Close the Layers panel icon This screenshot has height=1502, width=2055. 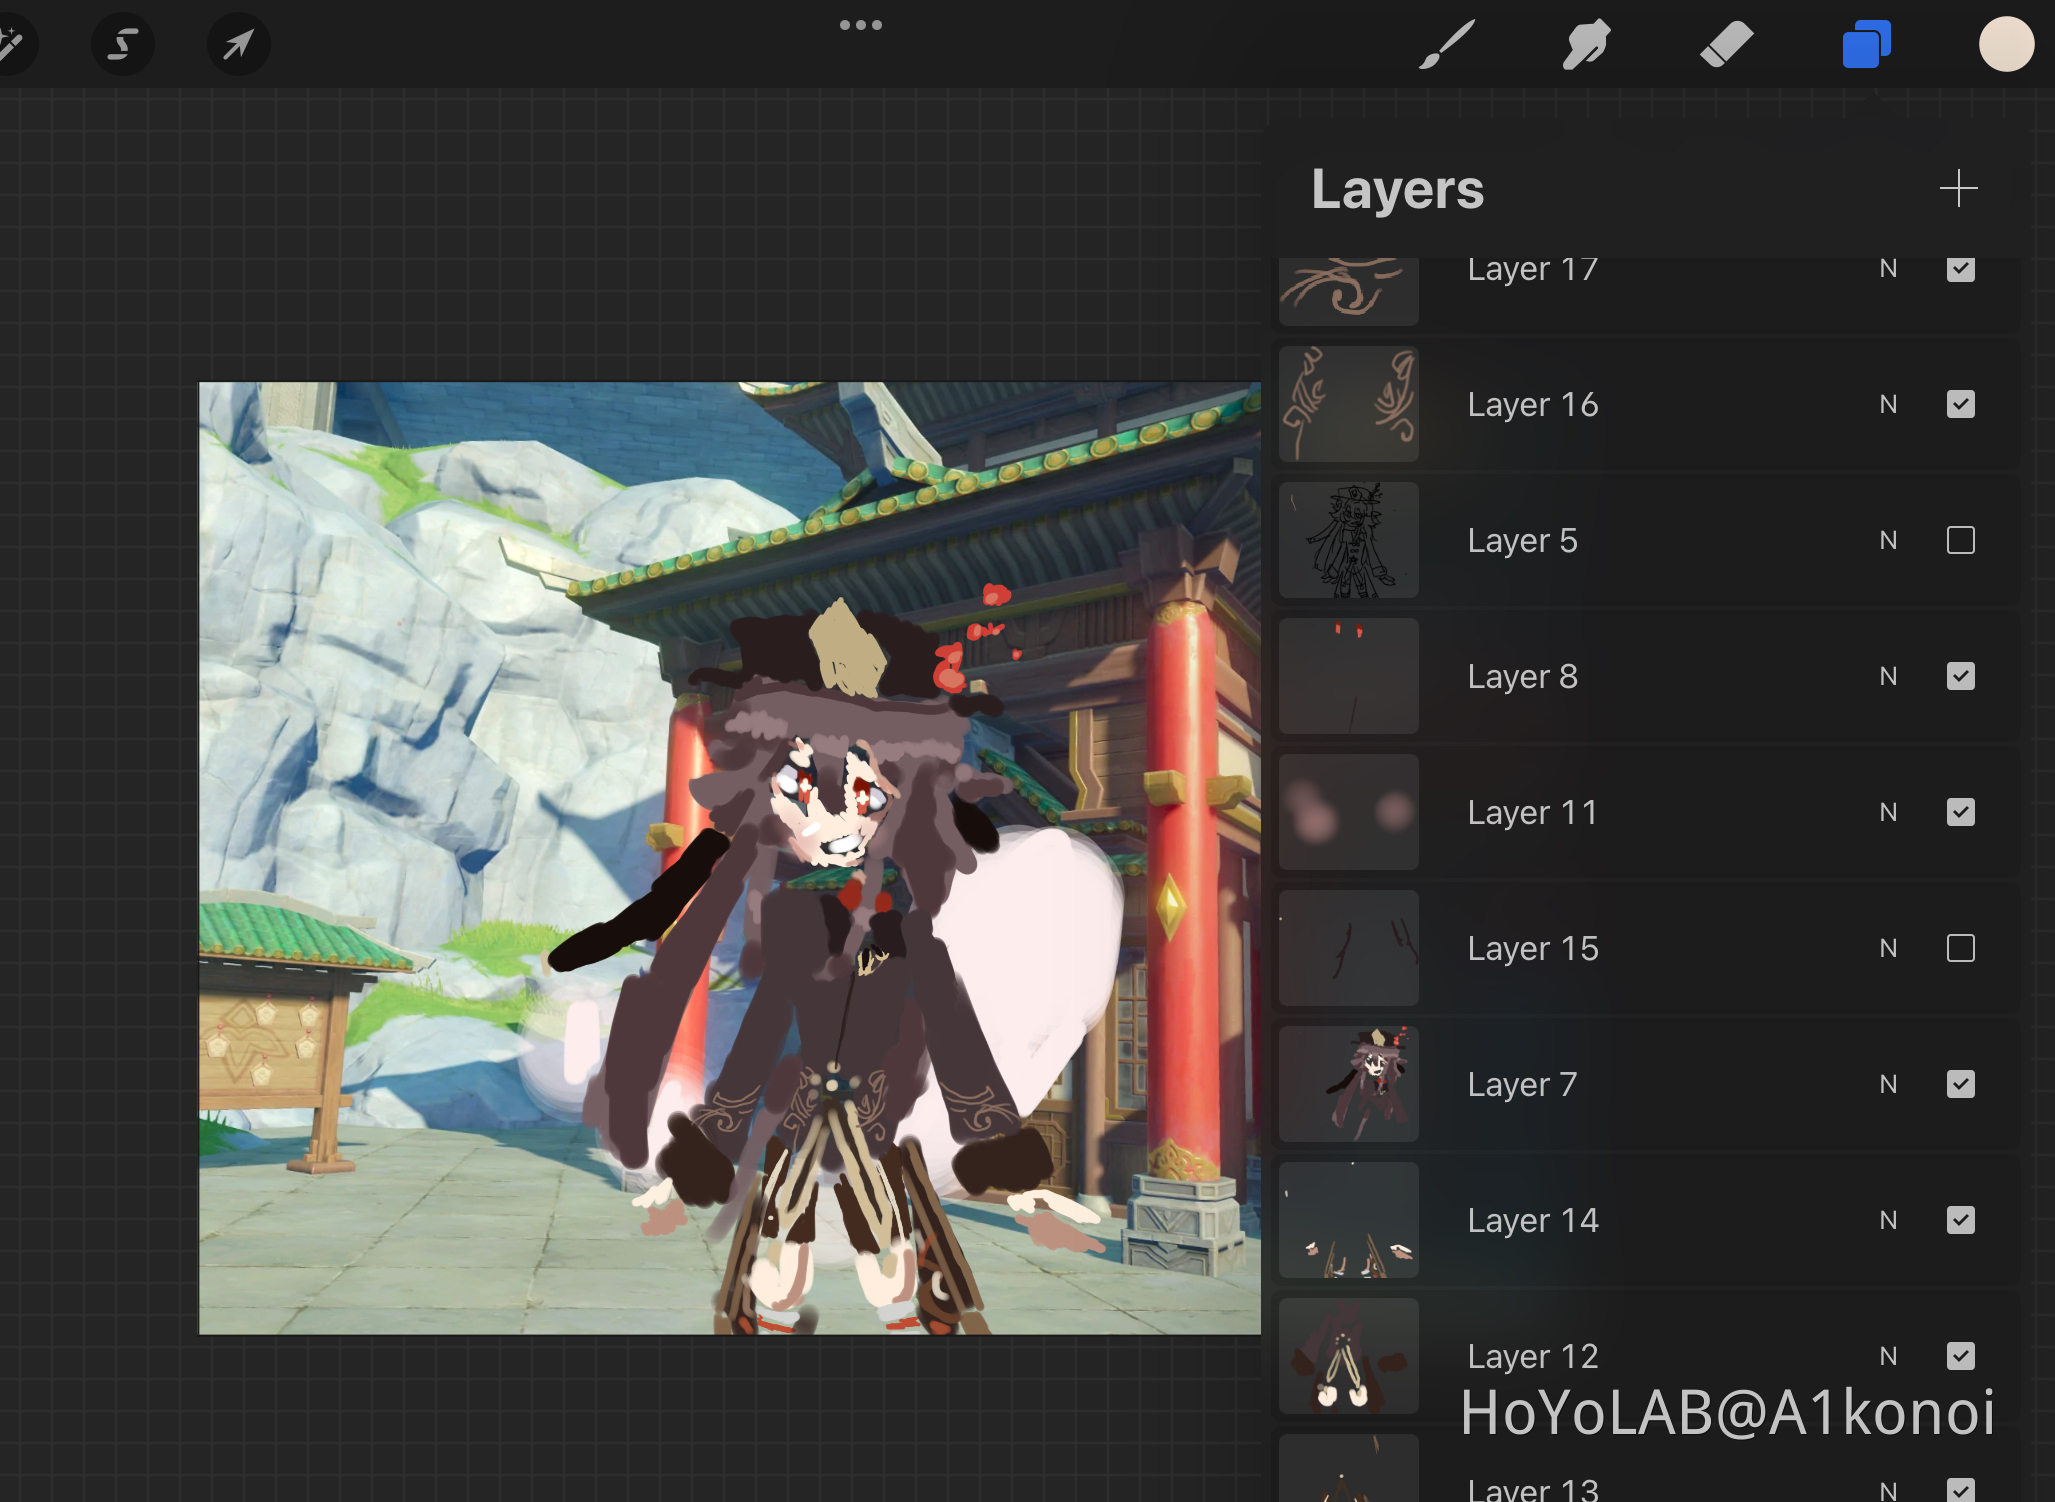point(1866,45)
